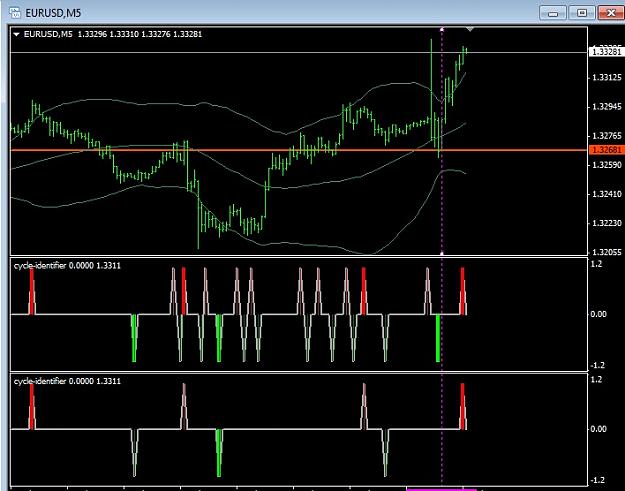Minimize the EURUSD,M5 chart window

(553, 13)
